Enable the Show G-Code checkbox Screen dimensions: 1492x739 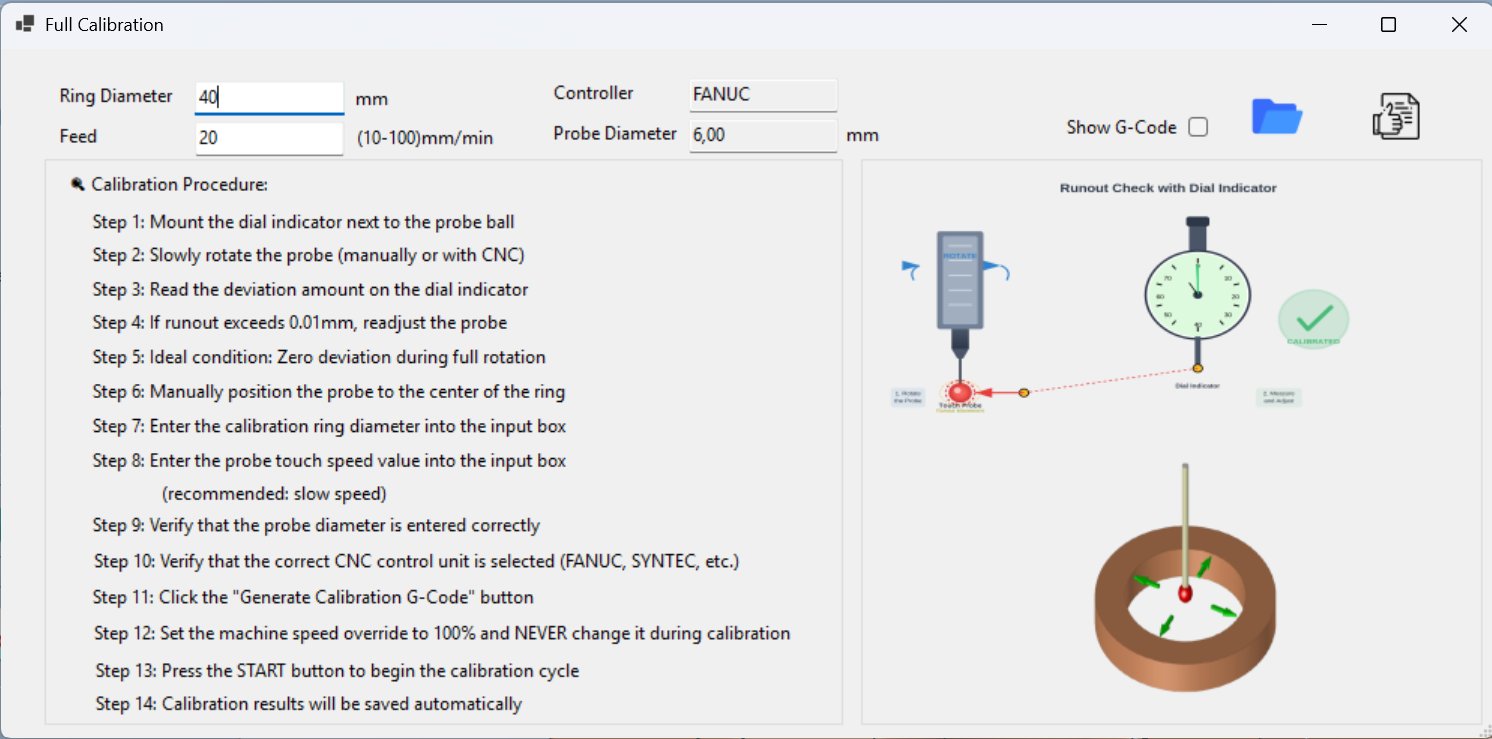pyautogui.click(x=1197, y=127)
